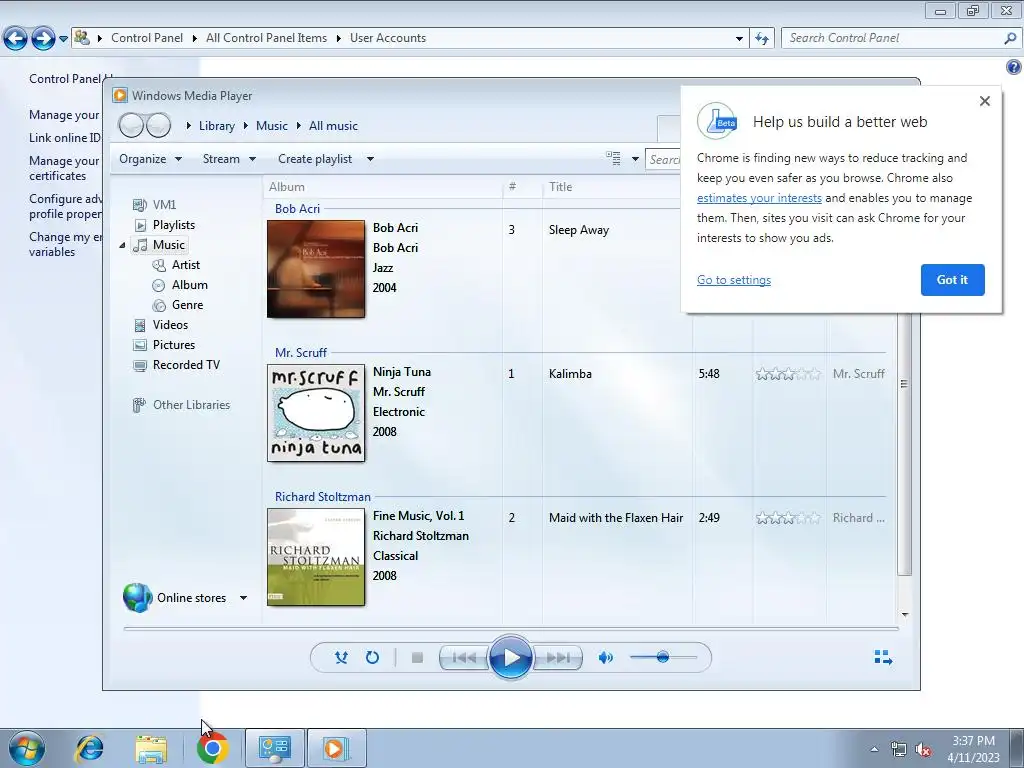Turn on shuffle in Media Player
Screen dimensions: 1024x768
(341, 658)
